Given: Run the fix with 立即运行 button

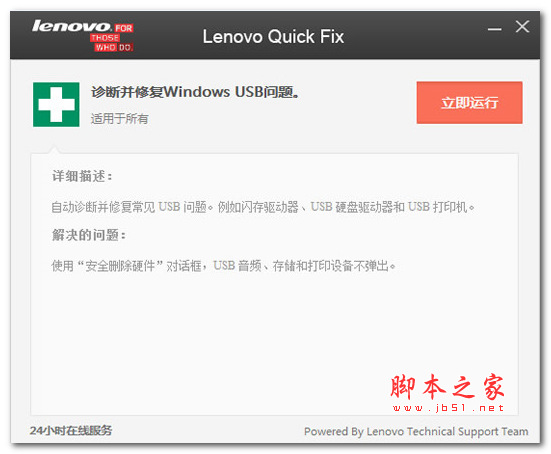Looking at the screenshot, I should (469, 103).
